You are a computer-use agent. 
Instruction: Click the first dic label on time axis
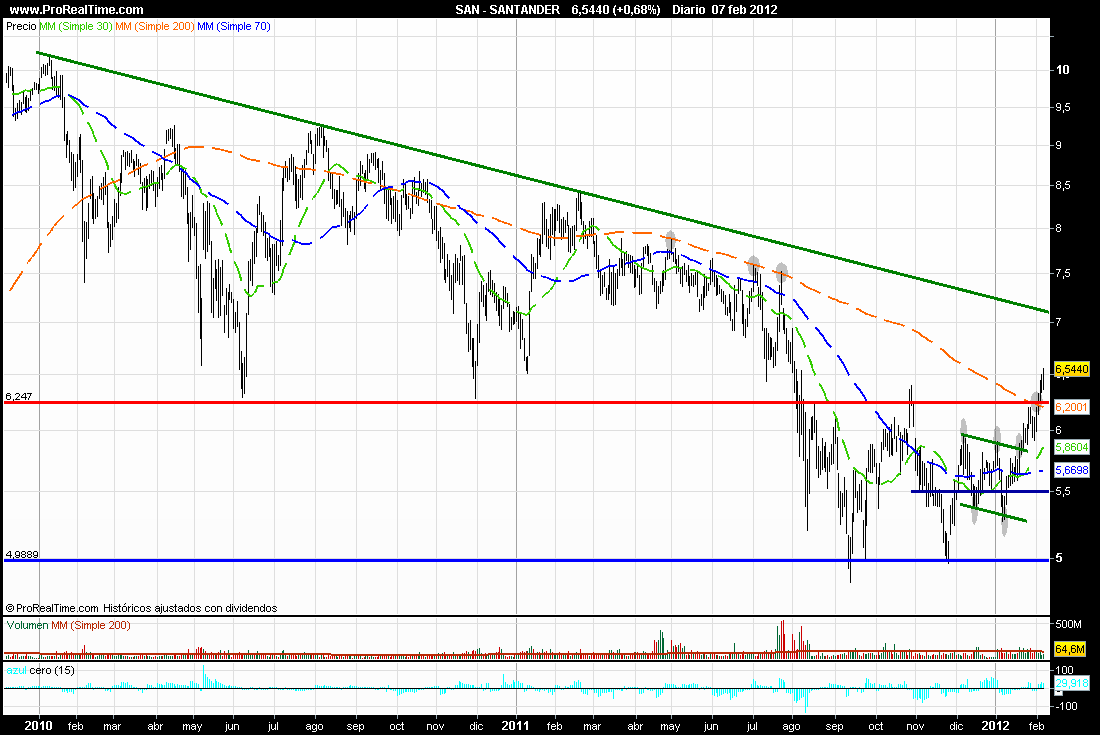476,727
